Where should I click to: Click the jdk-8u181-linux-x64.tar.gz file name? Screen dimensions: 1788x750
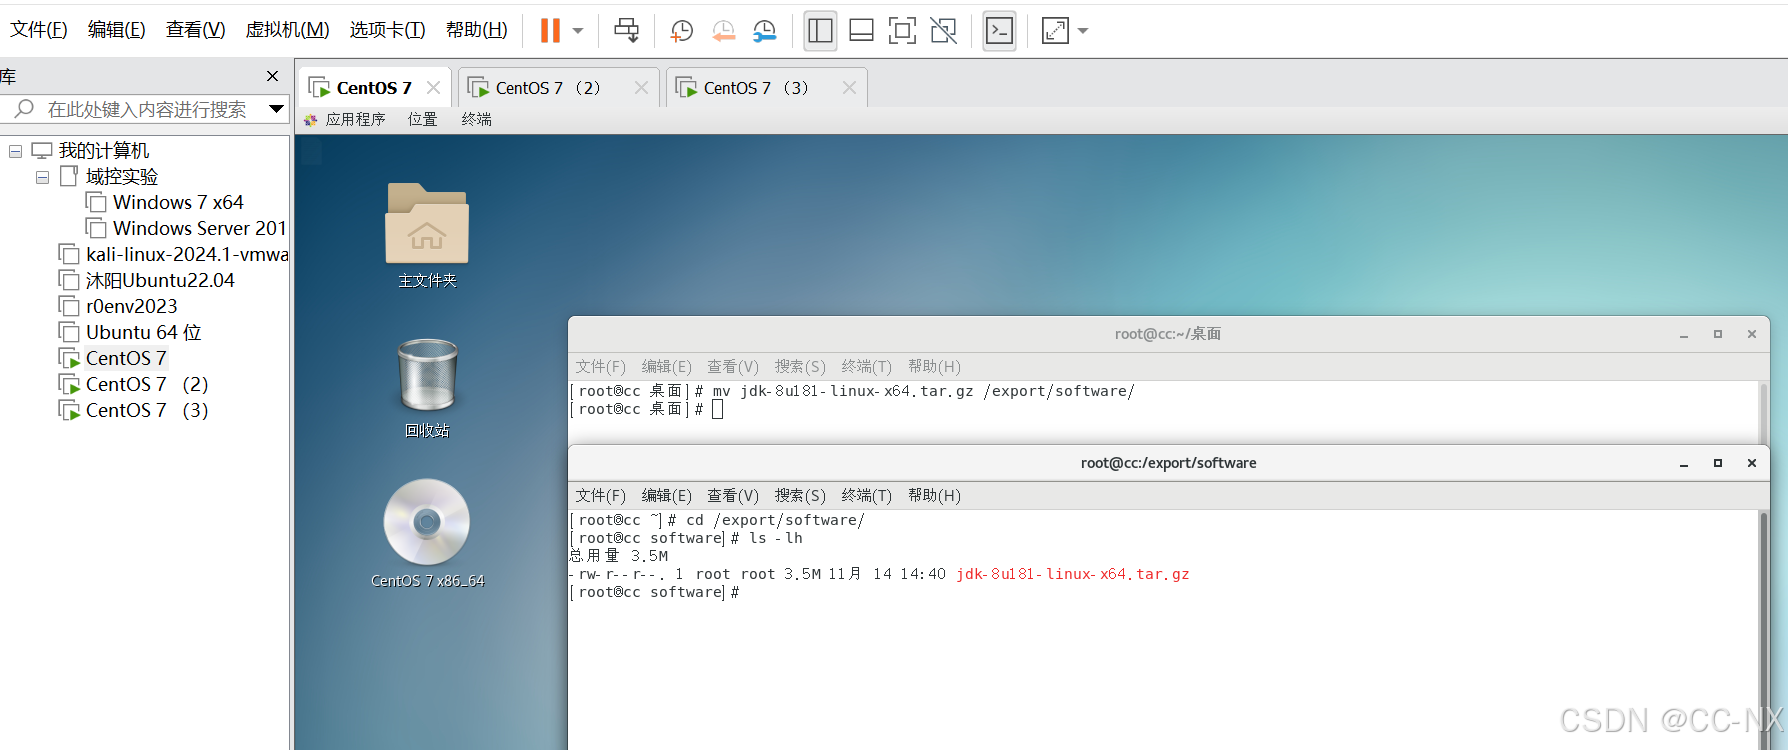click(1073, 574)
